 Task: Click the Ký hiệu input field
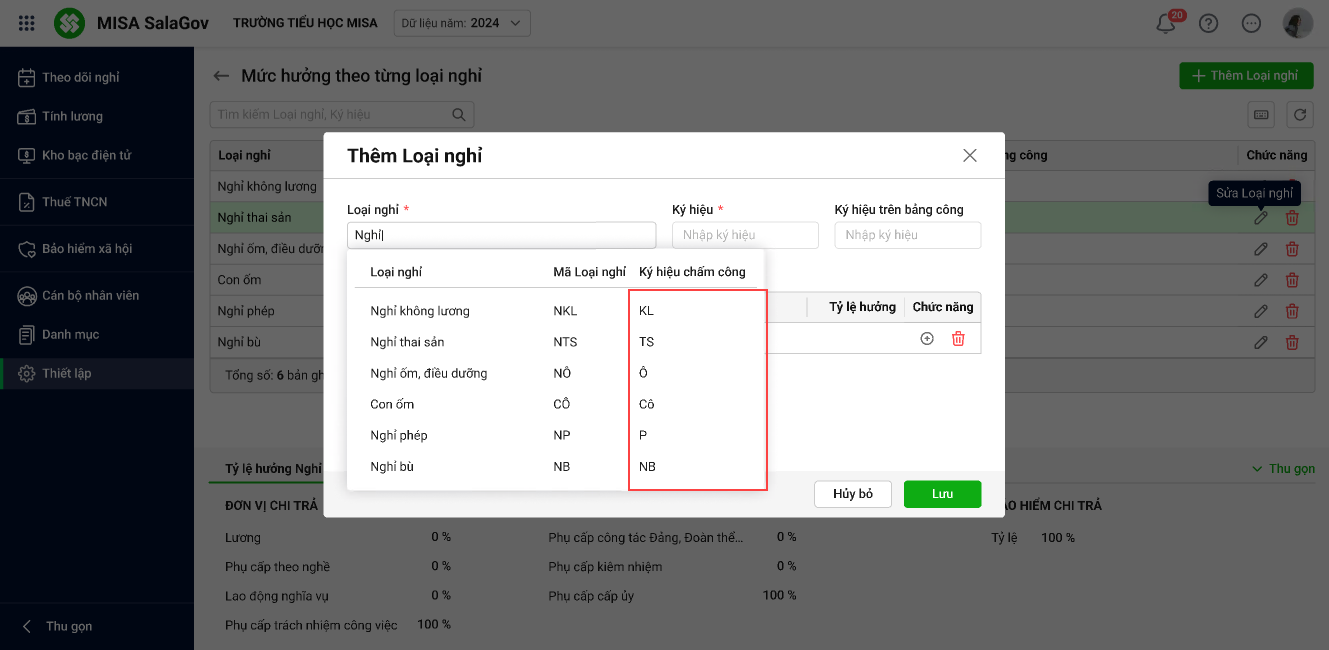coord(745,235)
